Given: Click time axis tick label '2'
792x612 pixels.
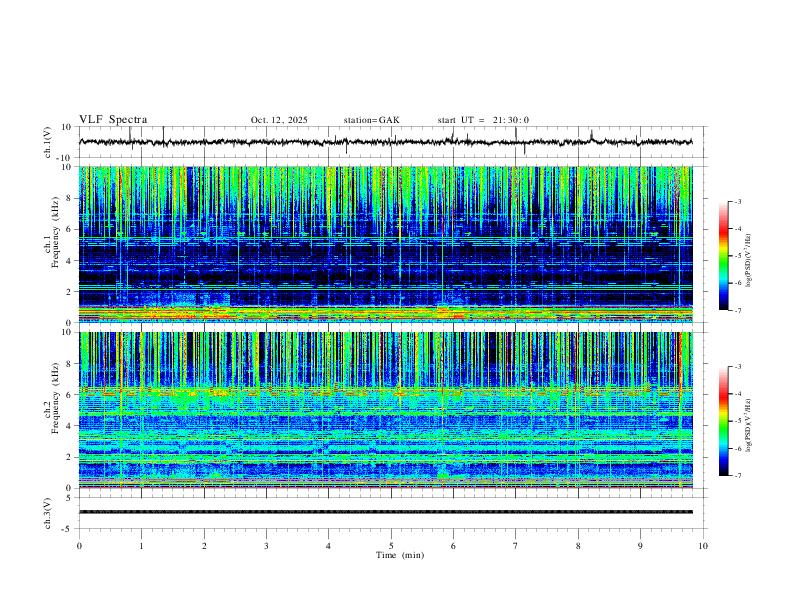Looking at the screenshot, I should (204, 546).
